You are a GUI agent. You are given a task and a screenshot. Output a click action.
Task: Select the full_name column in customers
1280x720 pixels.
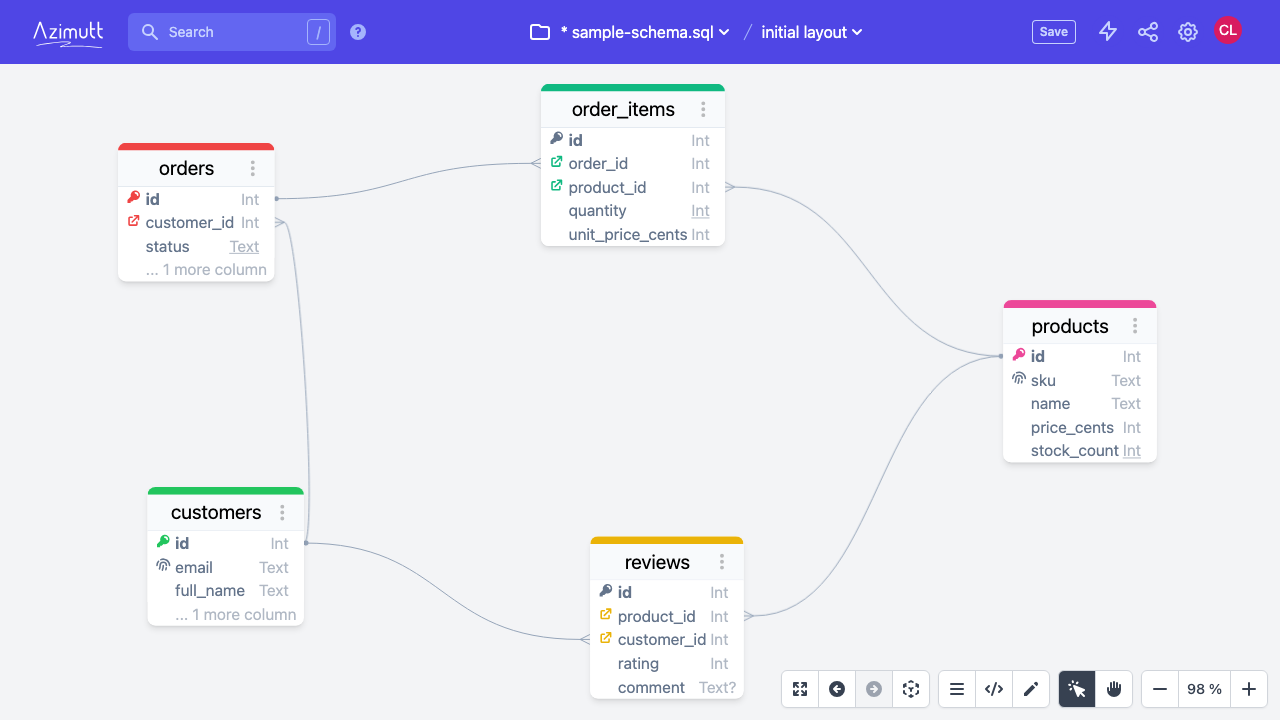(x=226, y=590)
